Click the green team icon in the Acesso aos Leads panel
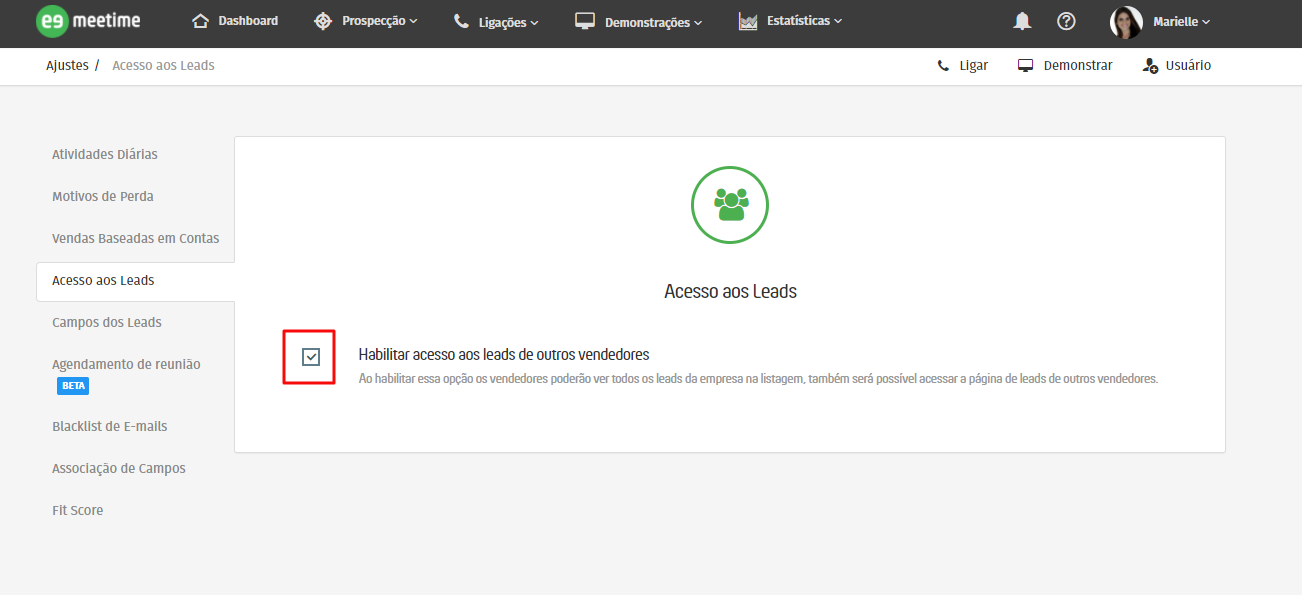 pyautogui.click(x=730, y=204)
